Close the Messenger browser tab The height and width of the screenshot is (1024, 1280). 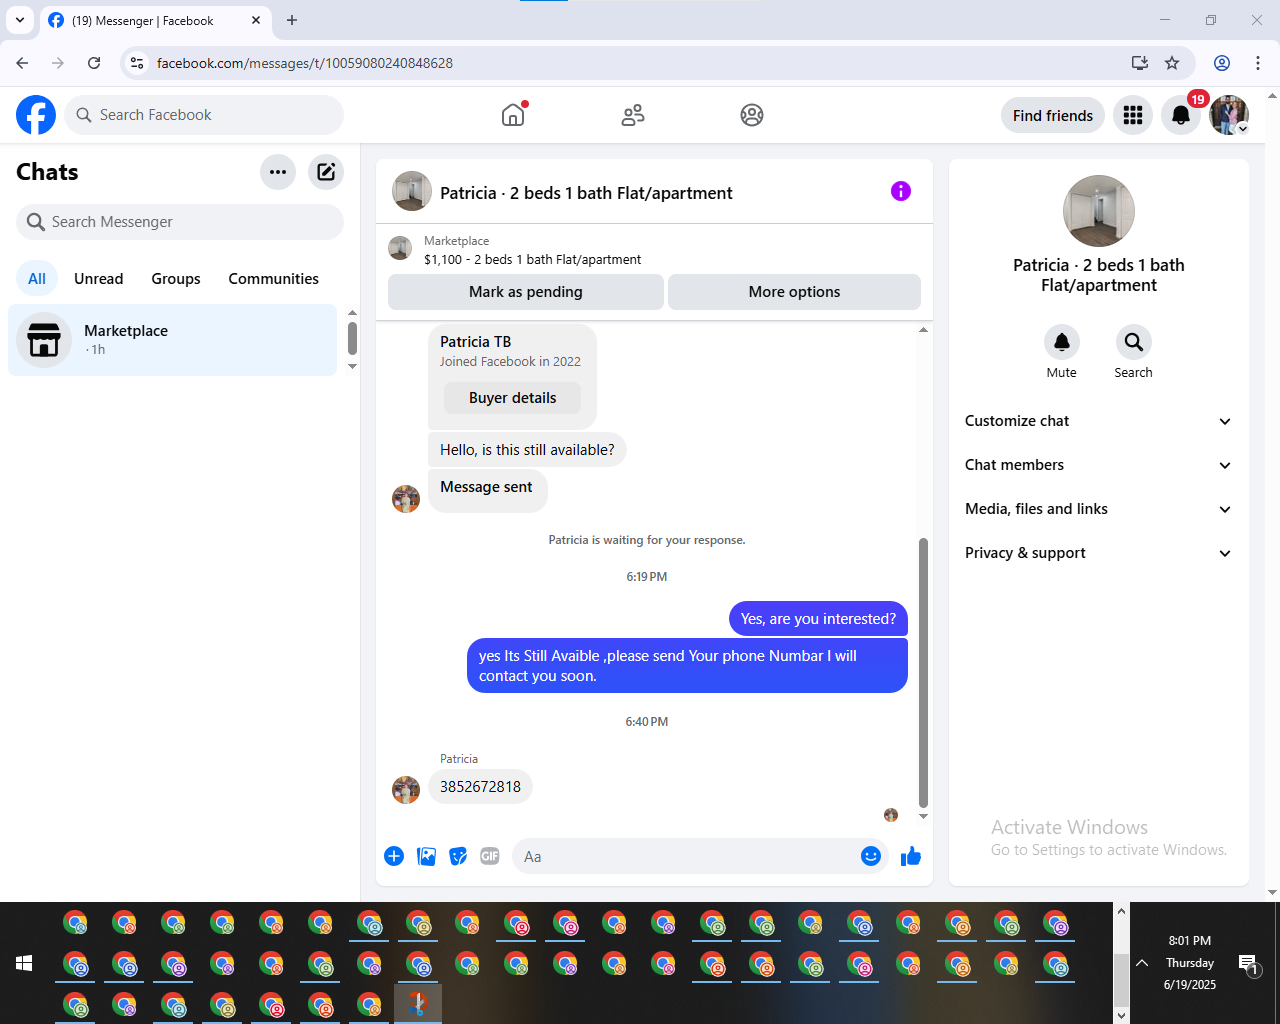tap(256, 20)
